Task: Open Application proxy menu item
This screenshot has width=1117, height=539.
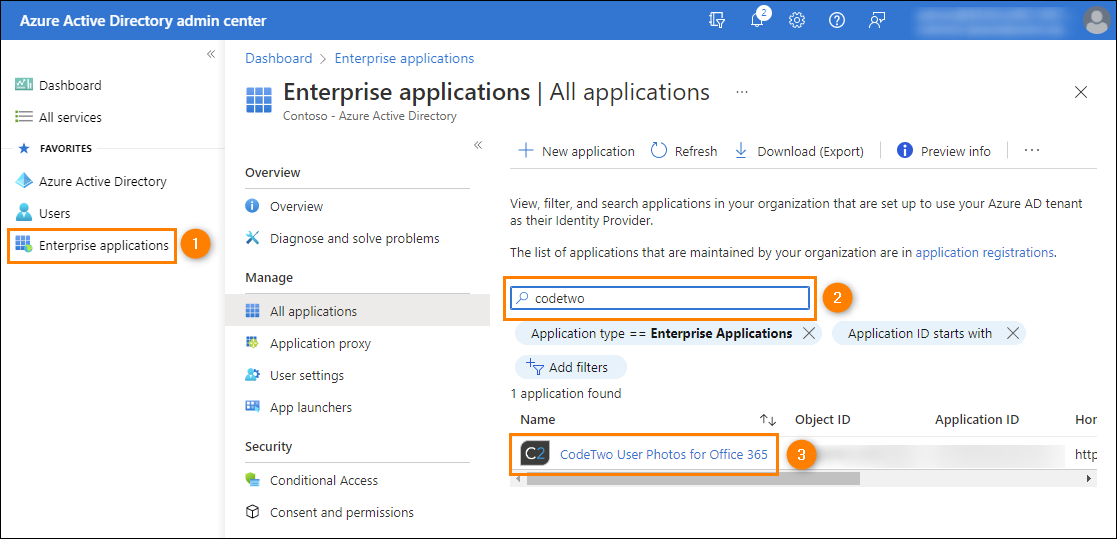Action: click(321, 343)
